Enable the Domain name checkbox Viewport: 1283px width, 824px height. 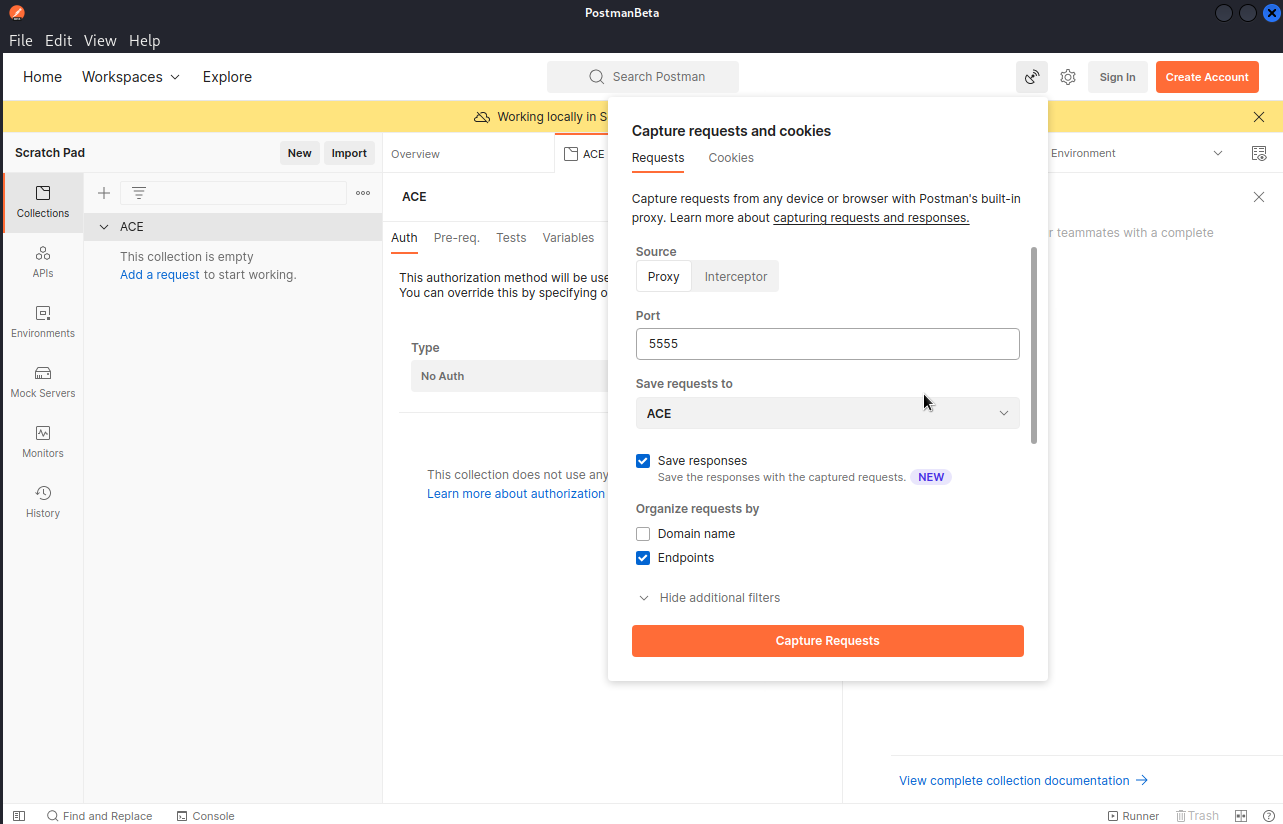[643, 534]
